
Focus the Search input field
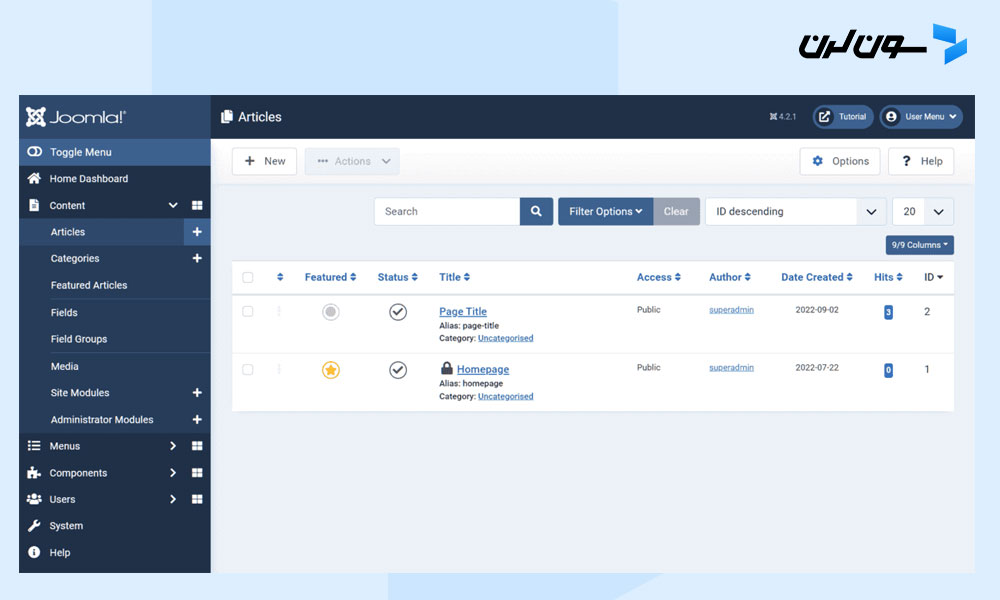coord(447,212)
